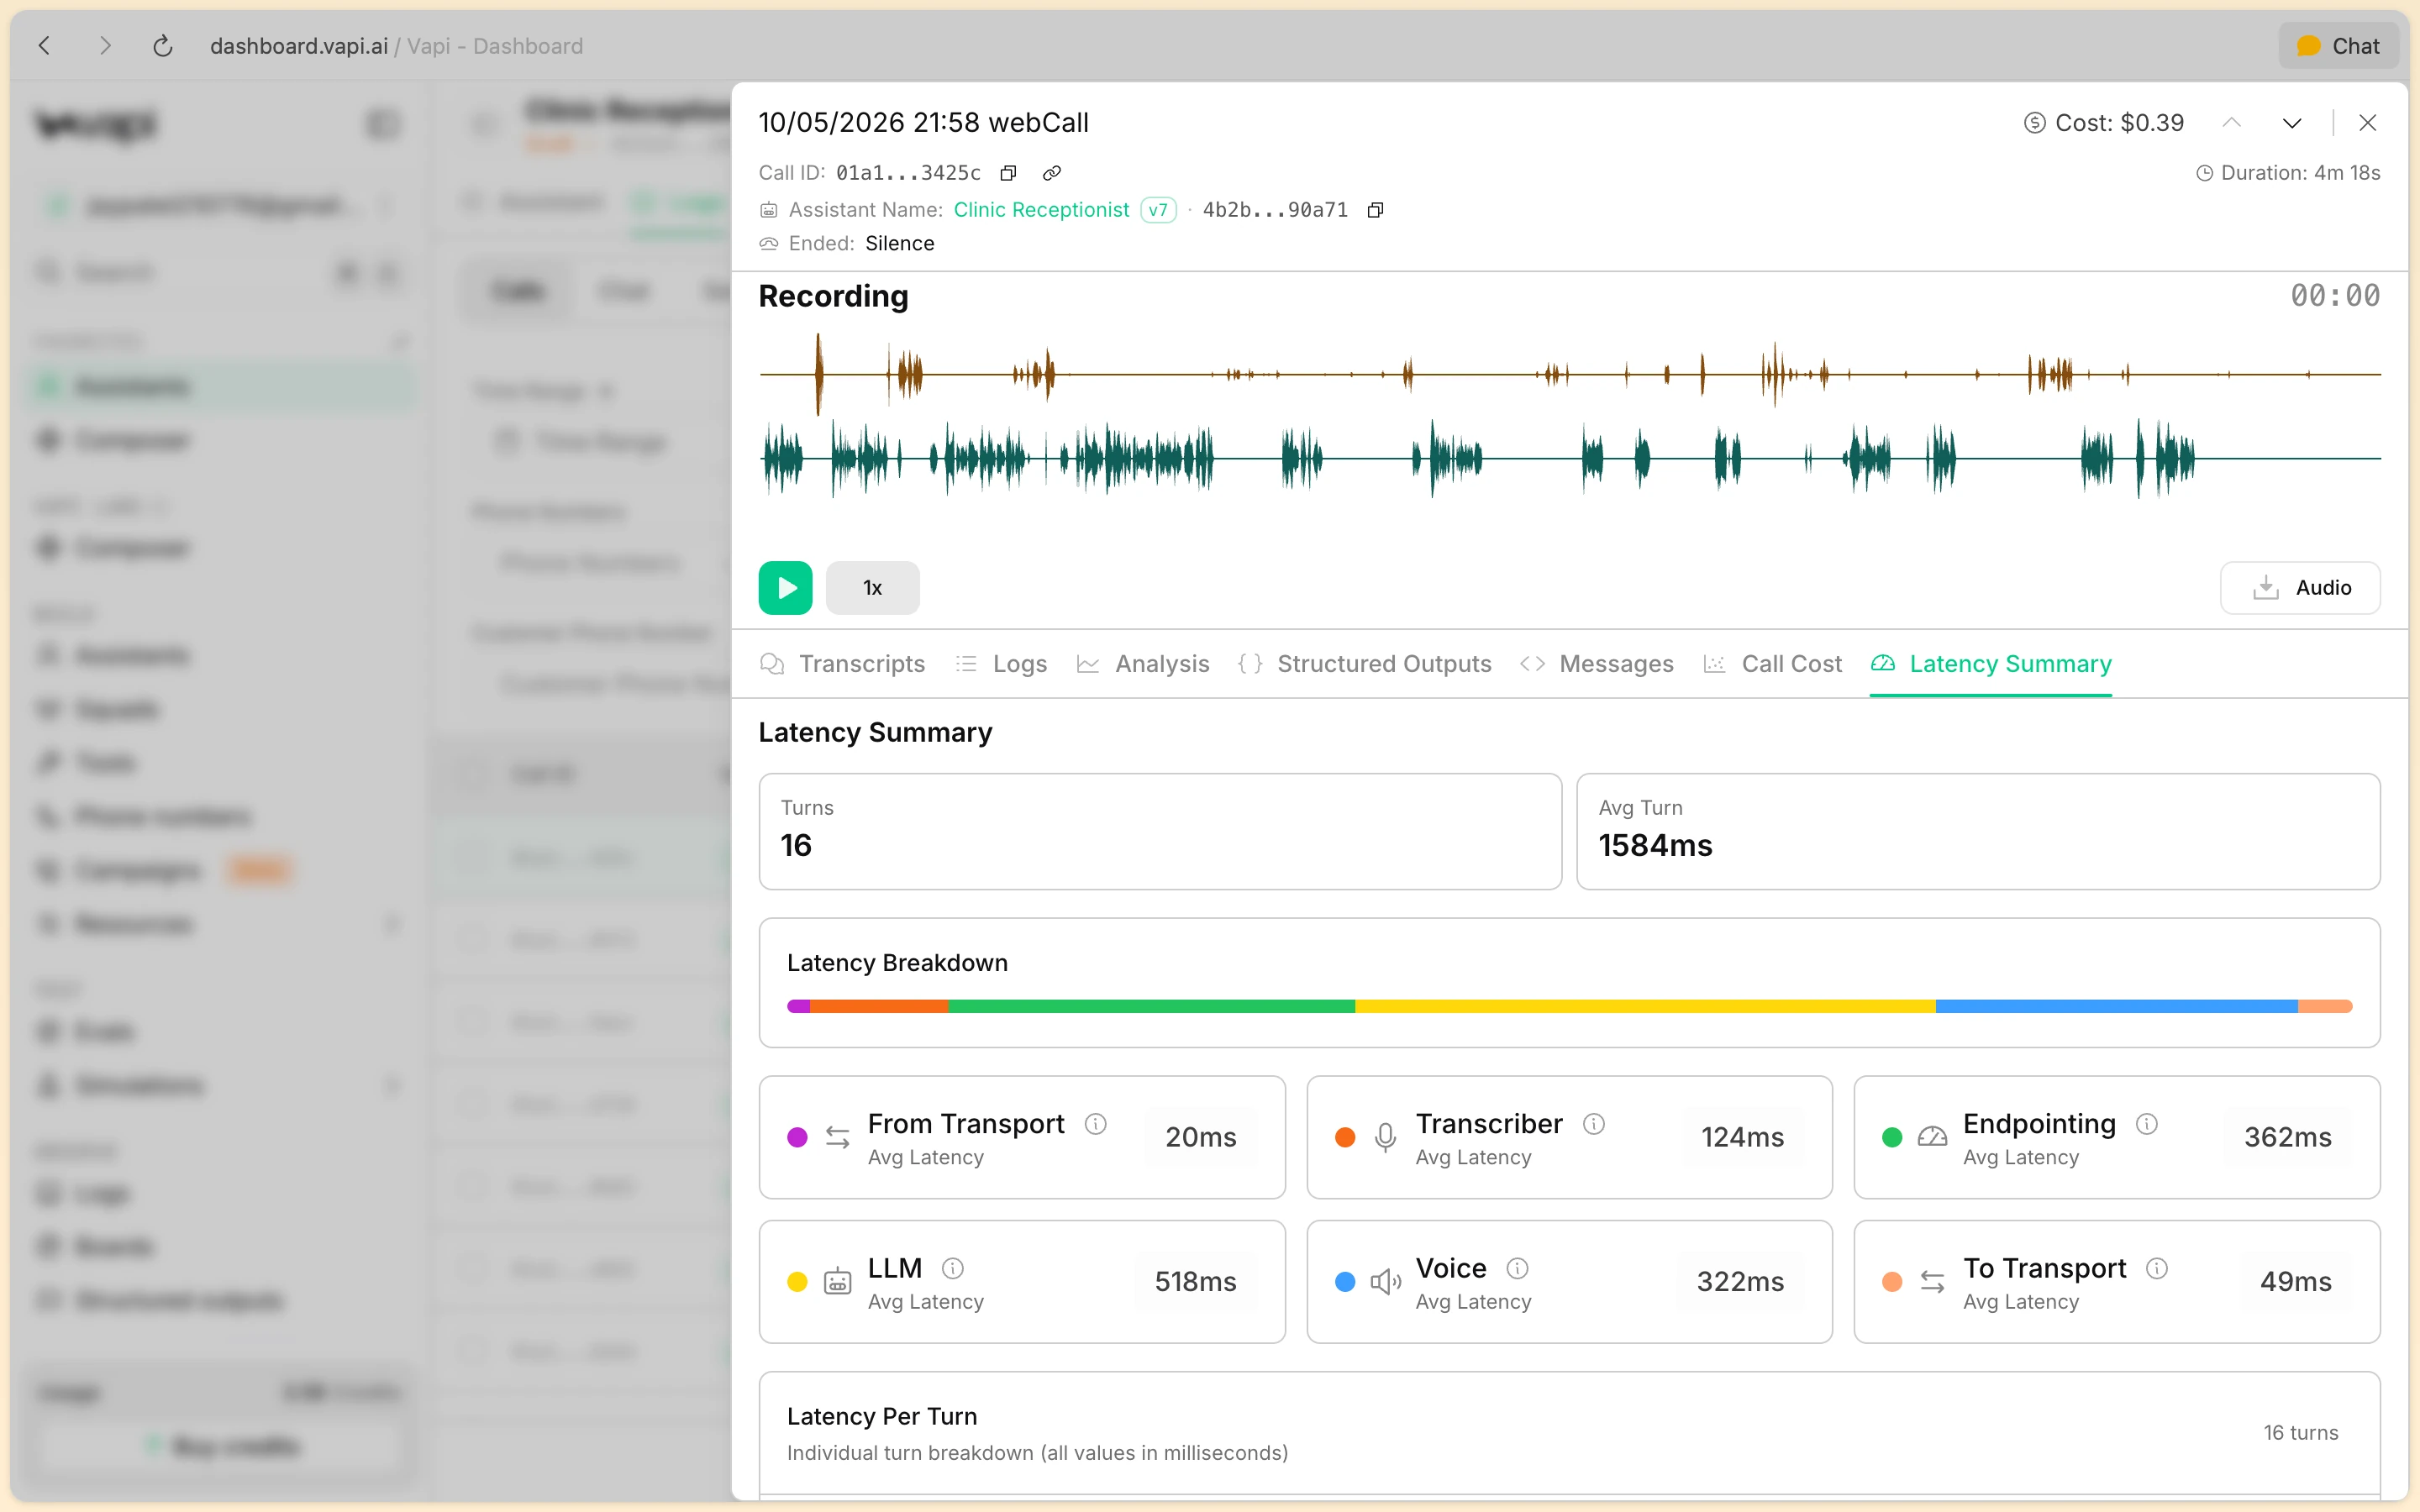Click the From Transport arrows icon
This screenshot has height=1512, width=2420.
(837, 1137)
